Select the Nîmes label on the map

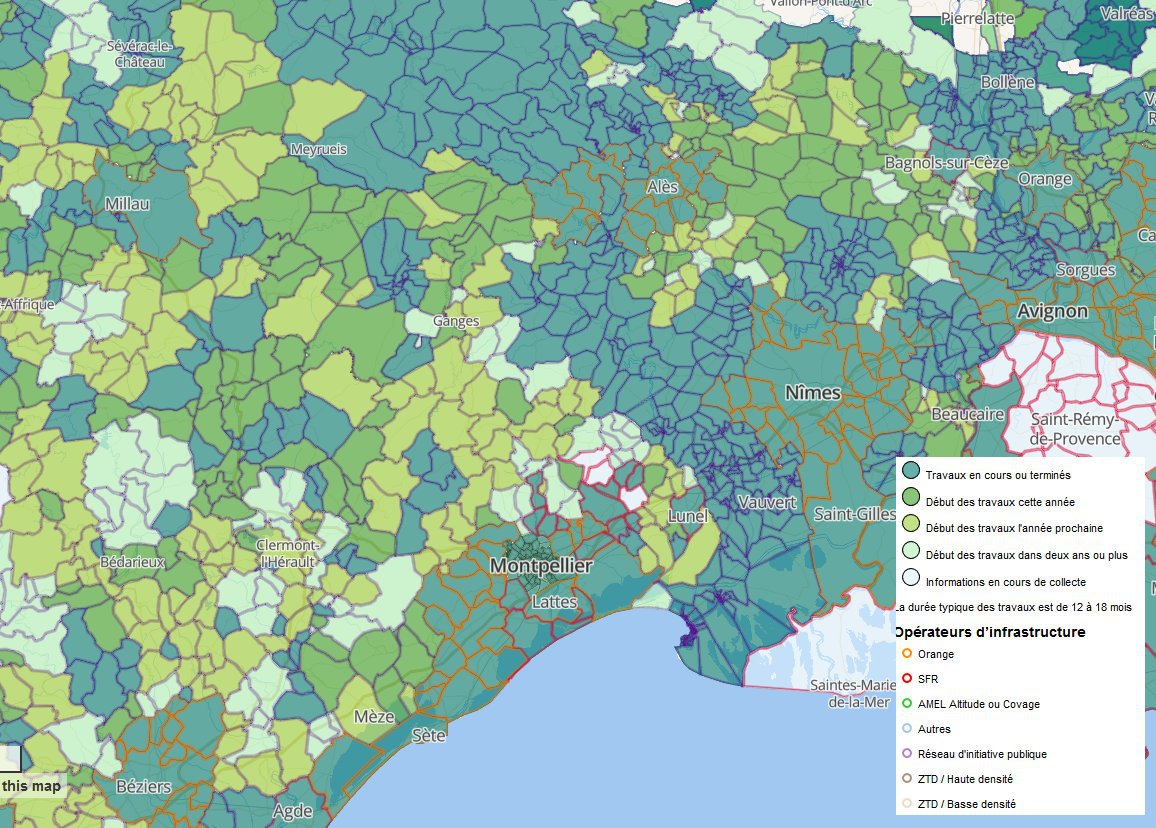pos(812,393)
